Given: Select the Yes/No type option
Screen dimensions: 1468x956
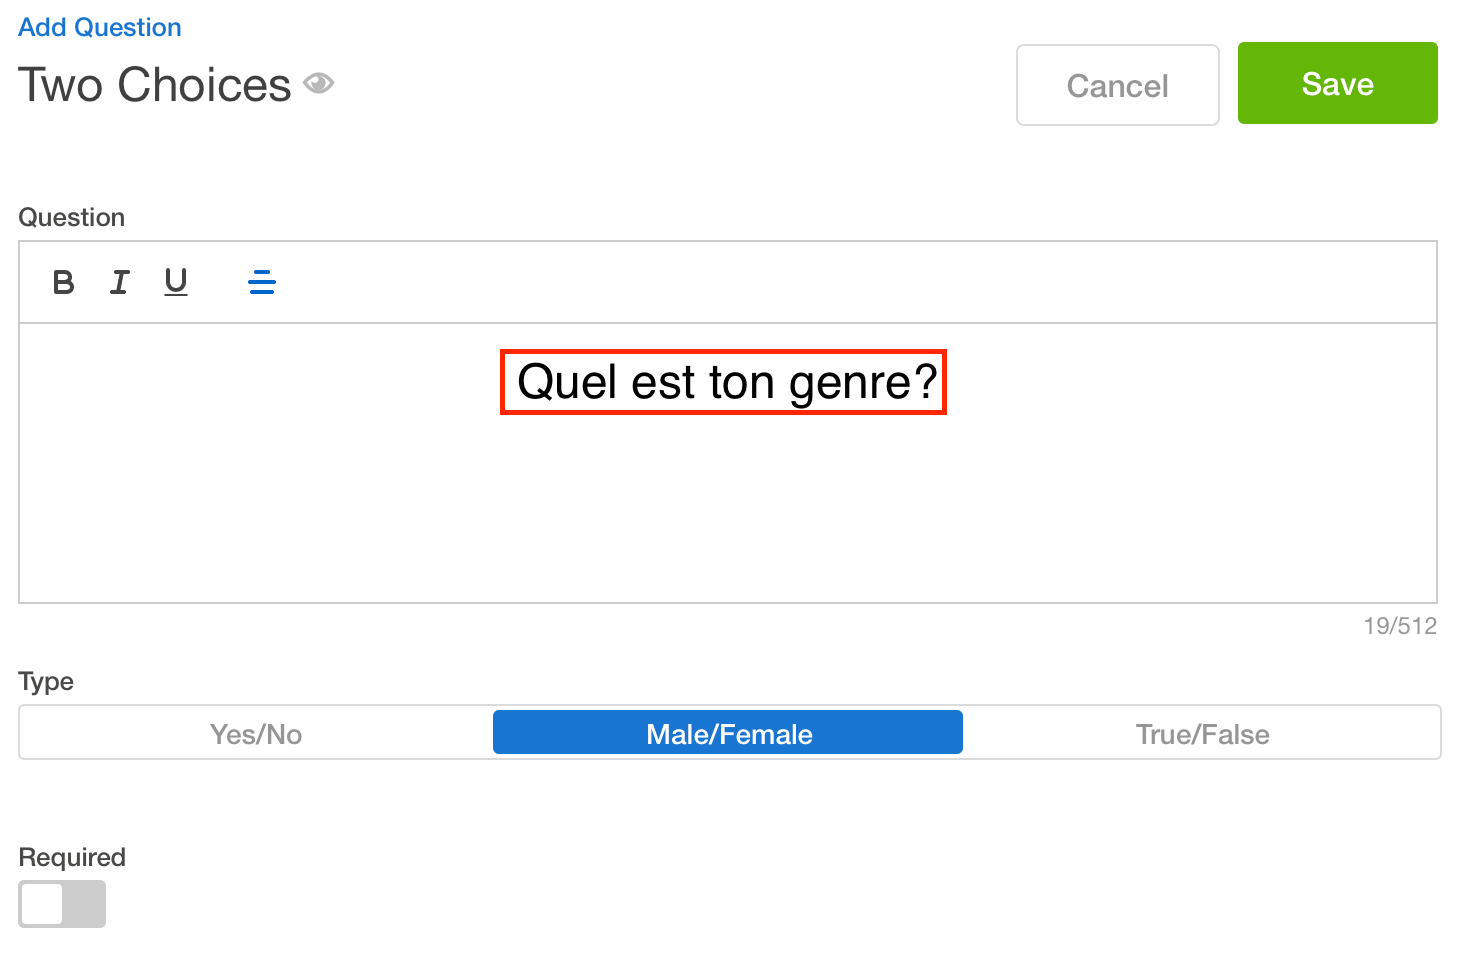Looking at the screenshot, I should pyautogui.click(x=256, y=734).
